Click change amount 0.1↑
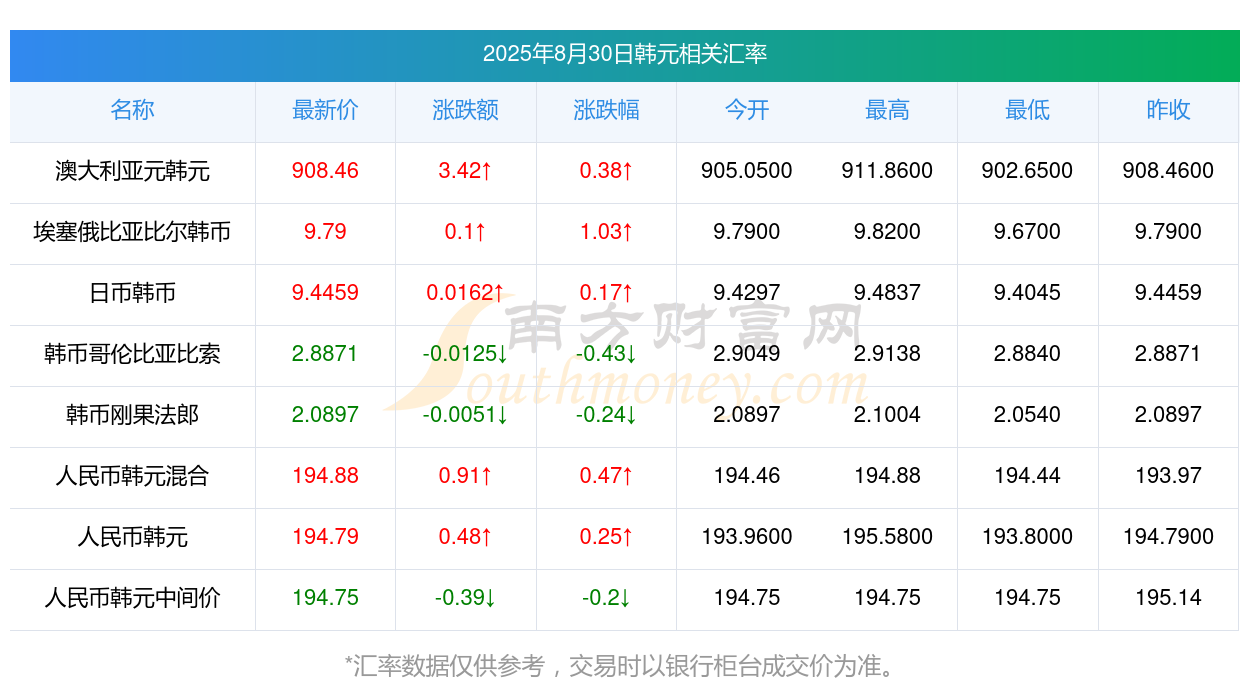Image resolution: width=1250 pixels, height=698 pixels. [x=466, y=232]
